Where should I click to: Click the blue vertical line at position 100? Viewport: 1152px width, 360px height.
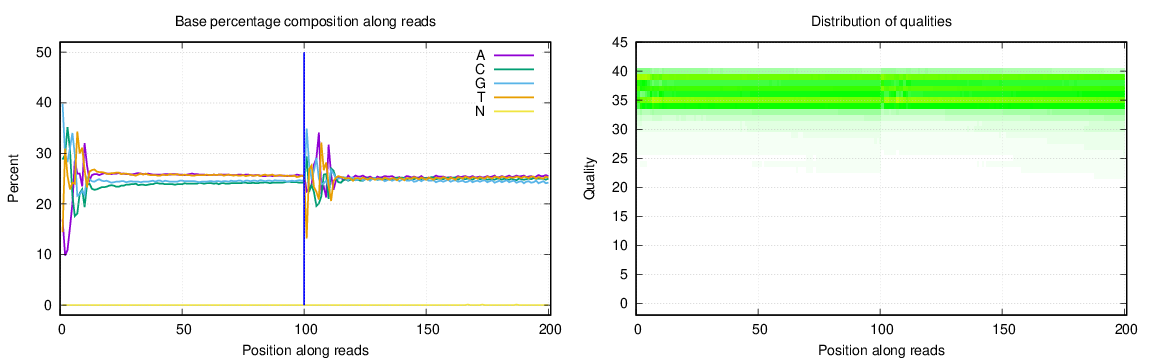304,179
